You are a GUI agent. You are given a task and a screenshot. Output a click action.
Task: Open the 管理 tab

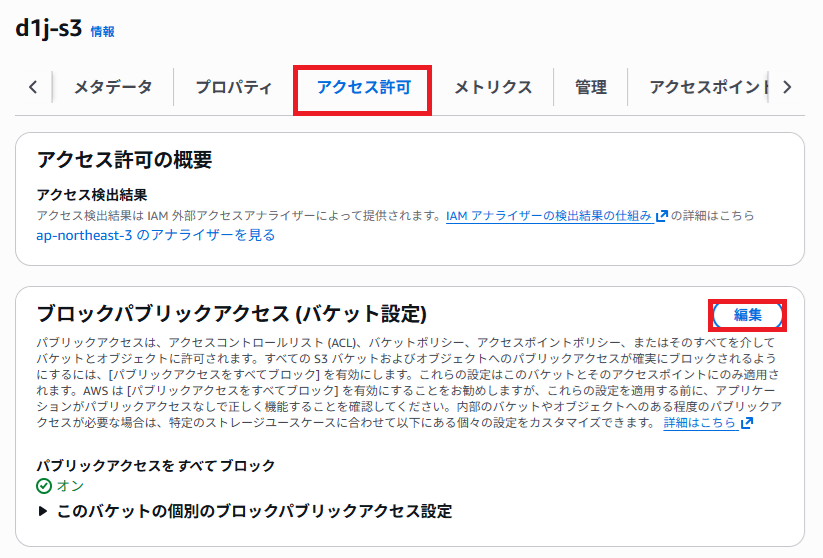pyautogui.click(x=590, y=87)
